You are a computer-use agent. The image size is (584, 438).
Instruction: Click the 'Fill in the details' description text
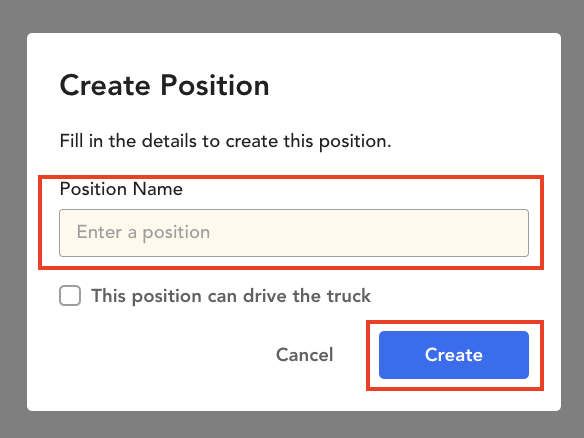click(225, 141)
